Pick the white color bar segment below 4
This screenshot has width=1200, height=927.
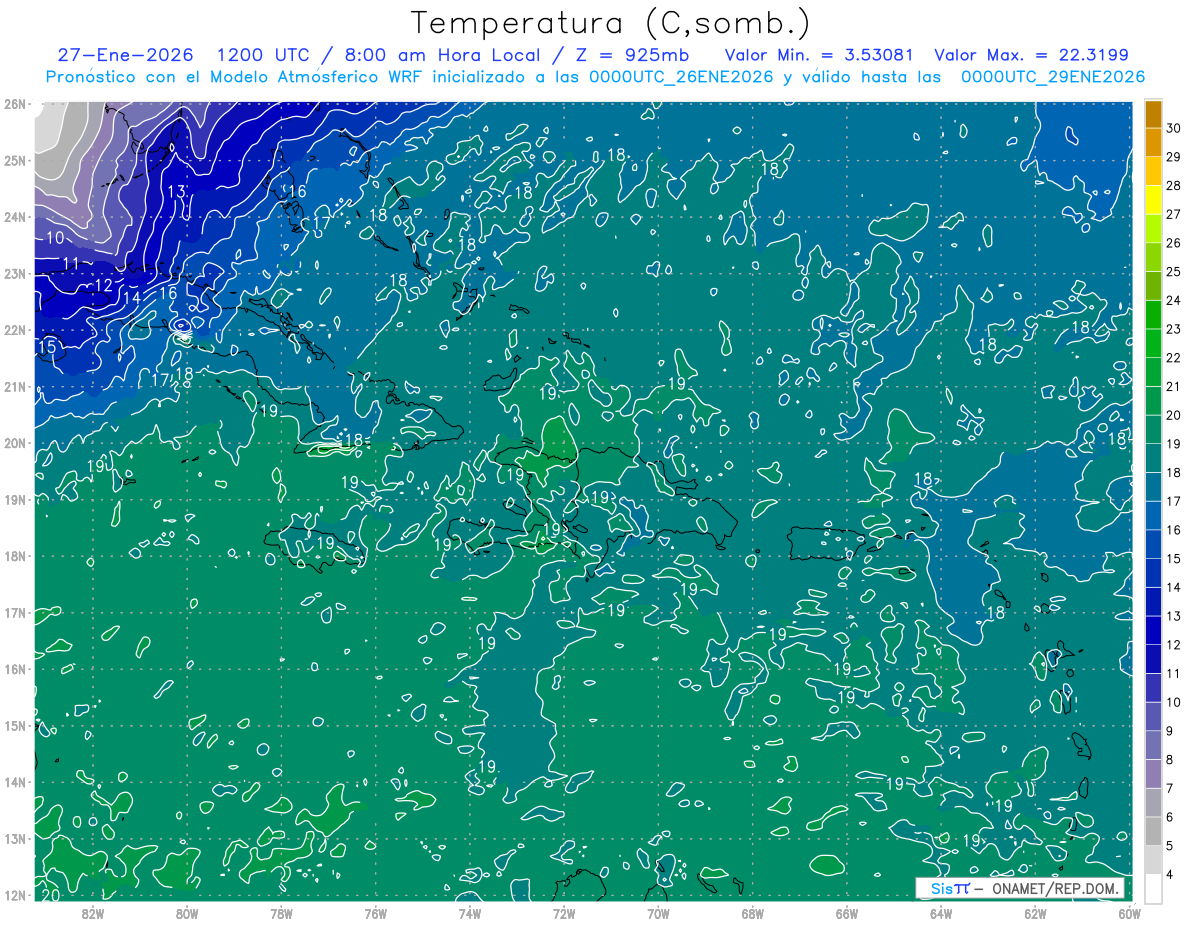coord(1153,888)
